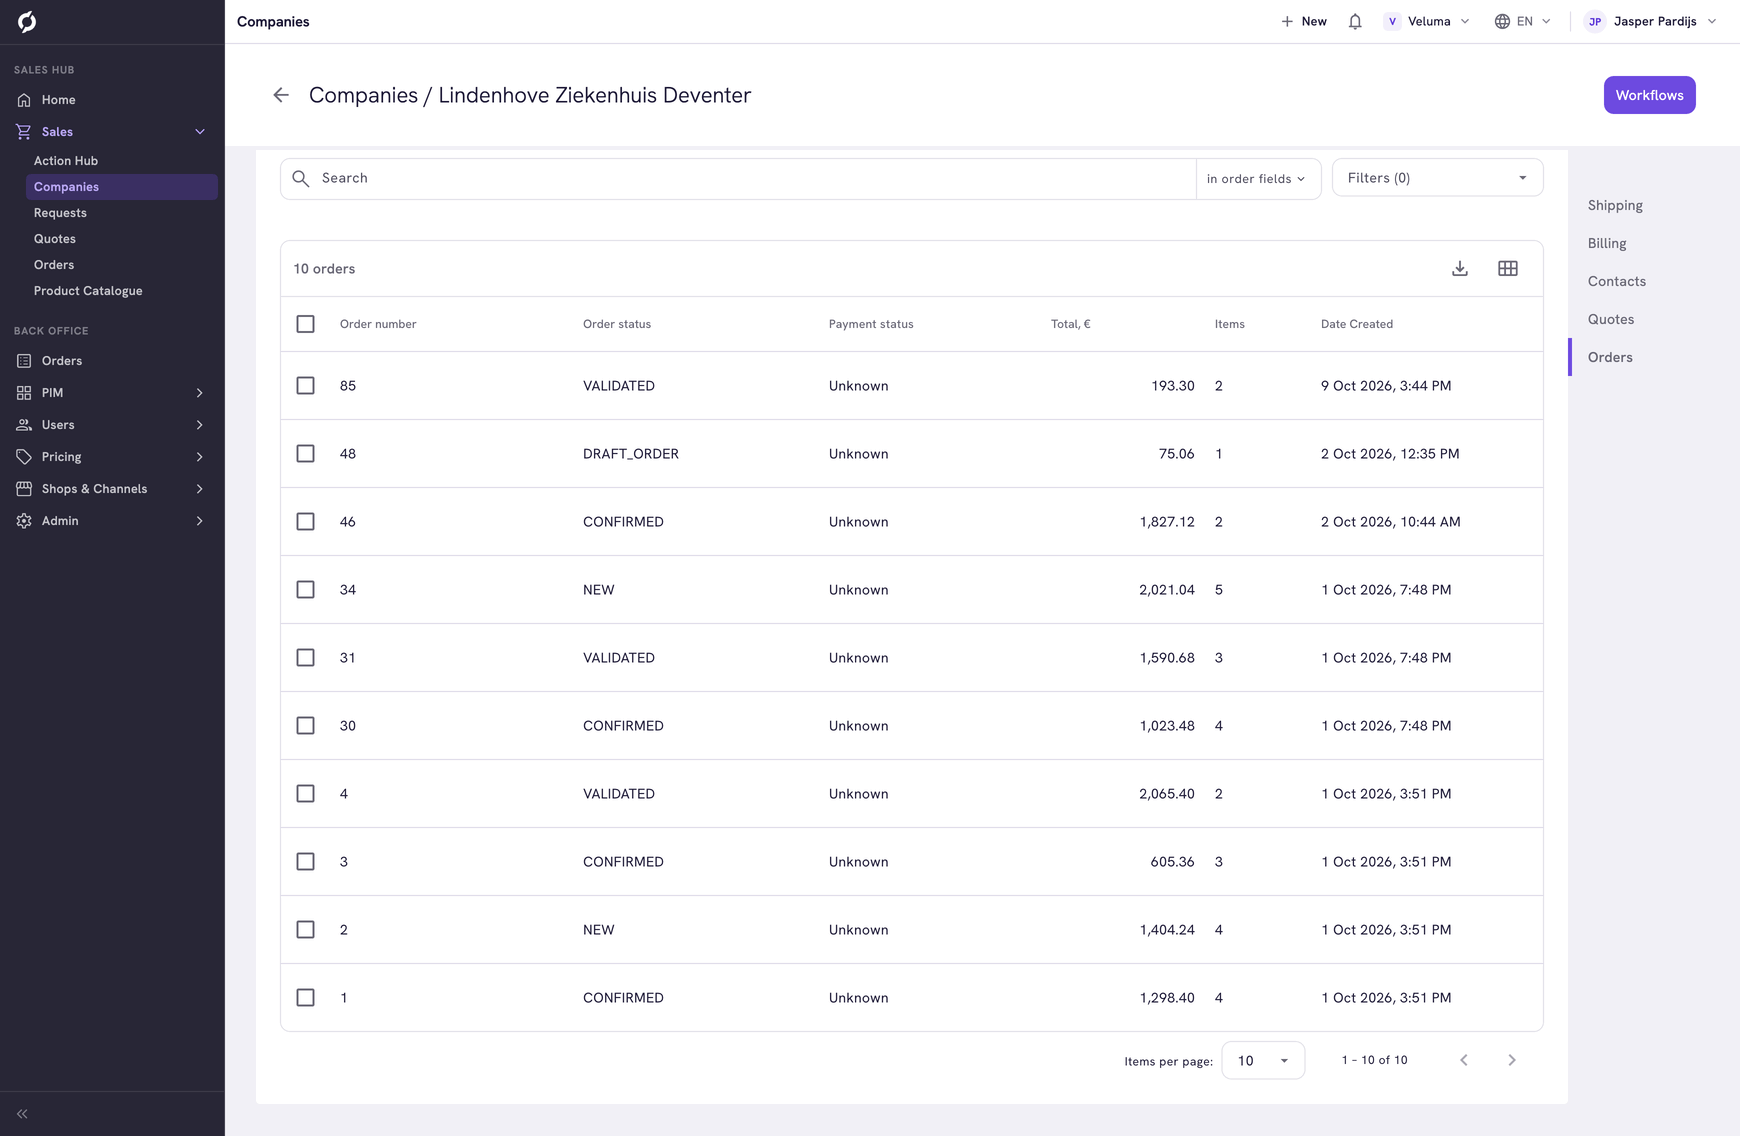Click the Workflows button

[x=1649, y=95]
